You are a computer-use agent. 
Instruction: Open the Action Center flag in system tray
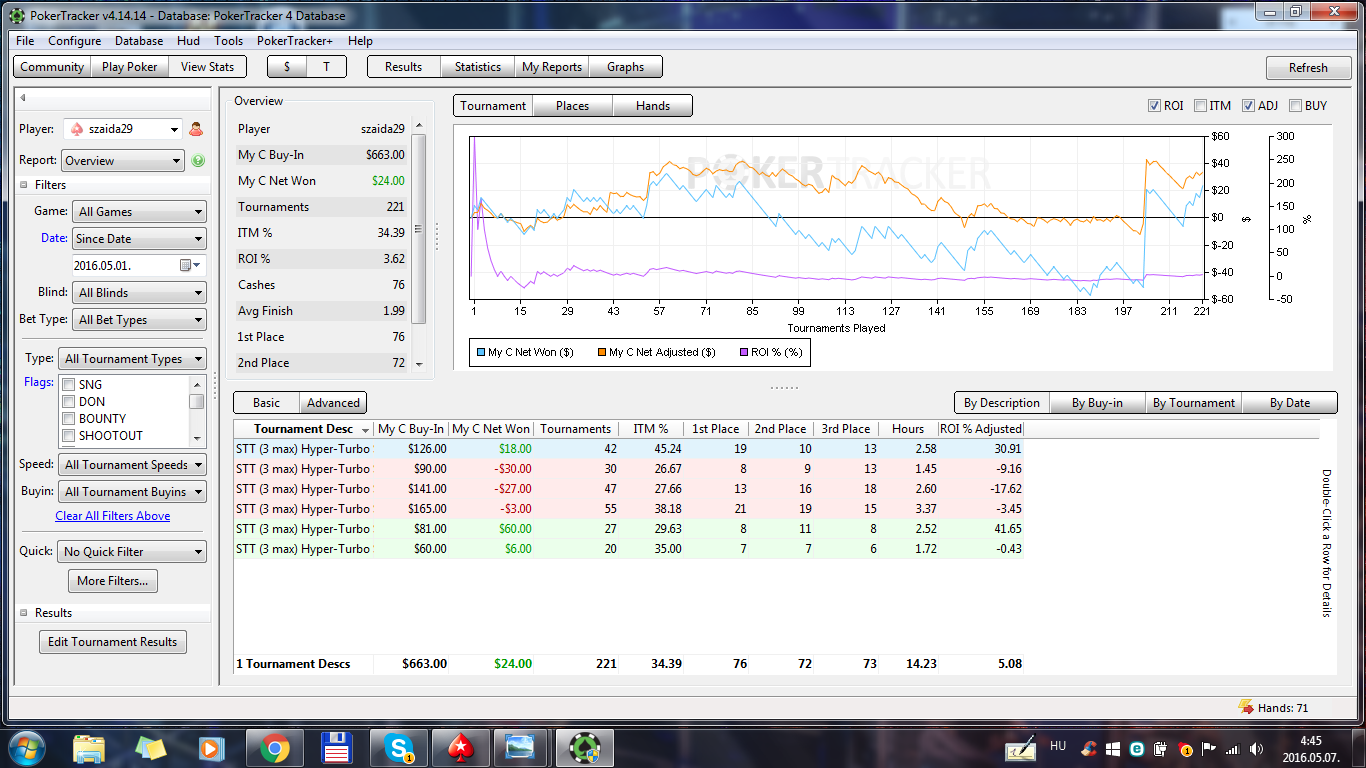point(1209,749)
